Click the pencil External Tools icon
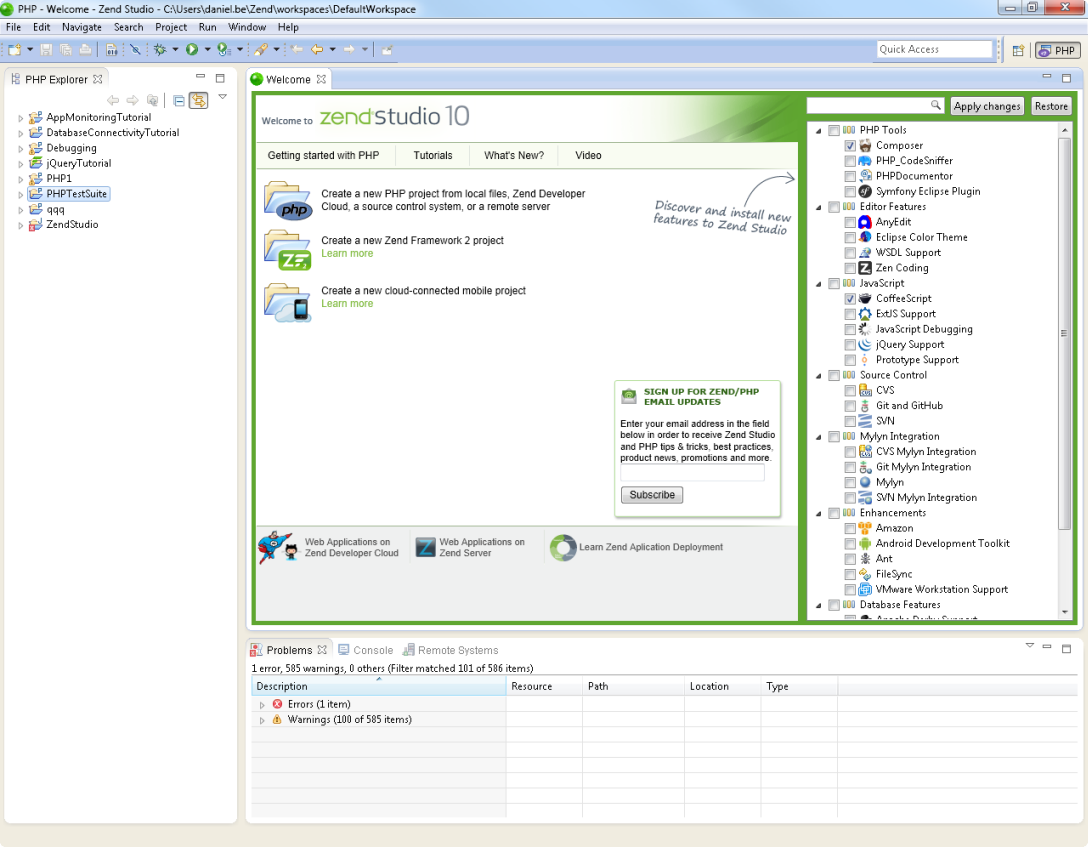The height and width of the screenshot is (847, 1088). 261,49
